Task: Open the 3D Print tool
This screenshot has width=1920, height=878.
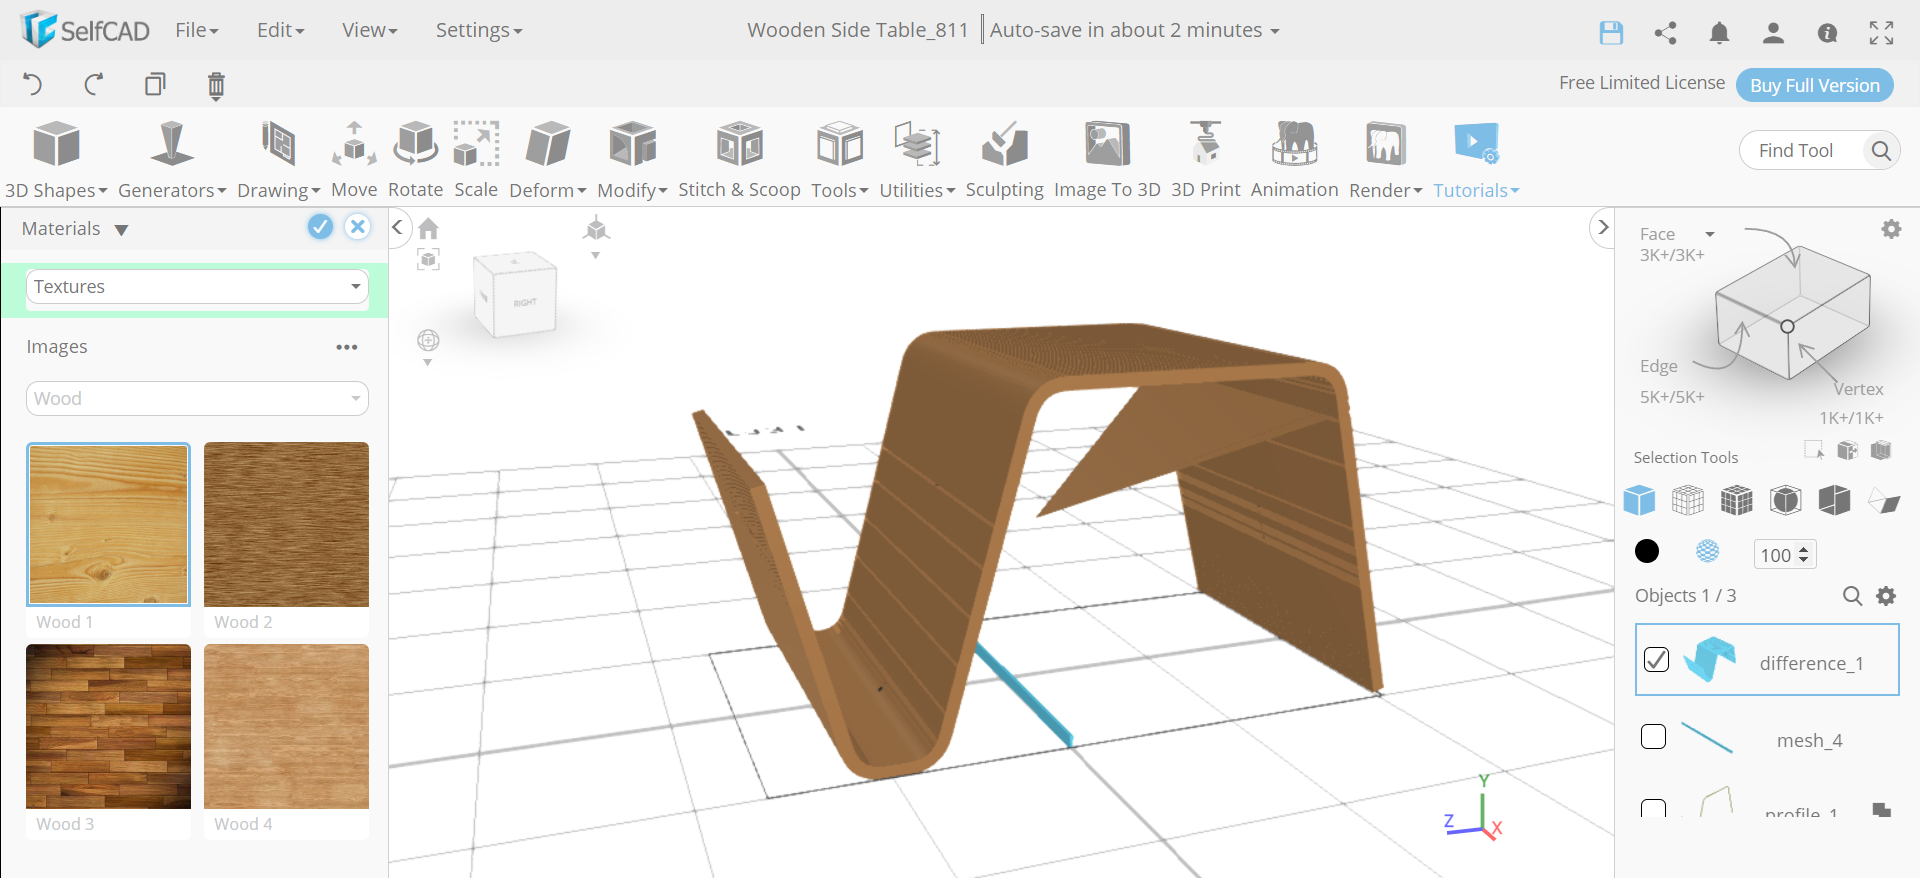Action: (x=1205, y=160)
